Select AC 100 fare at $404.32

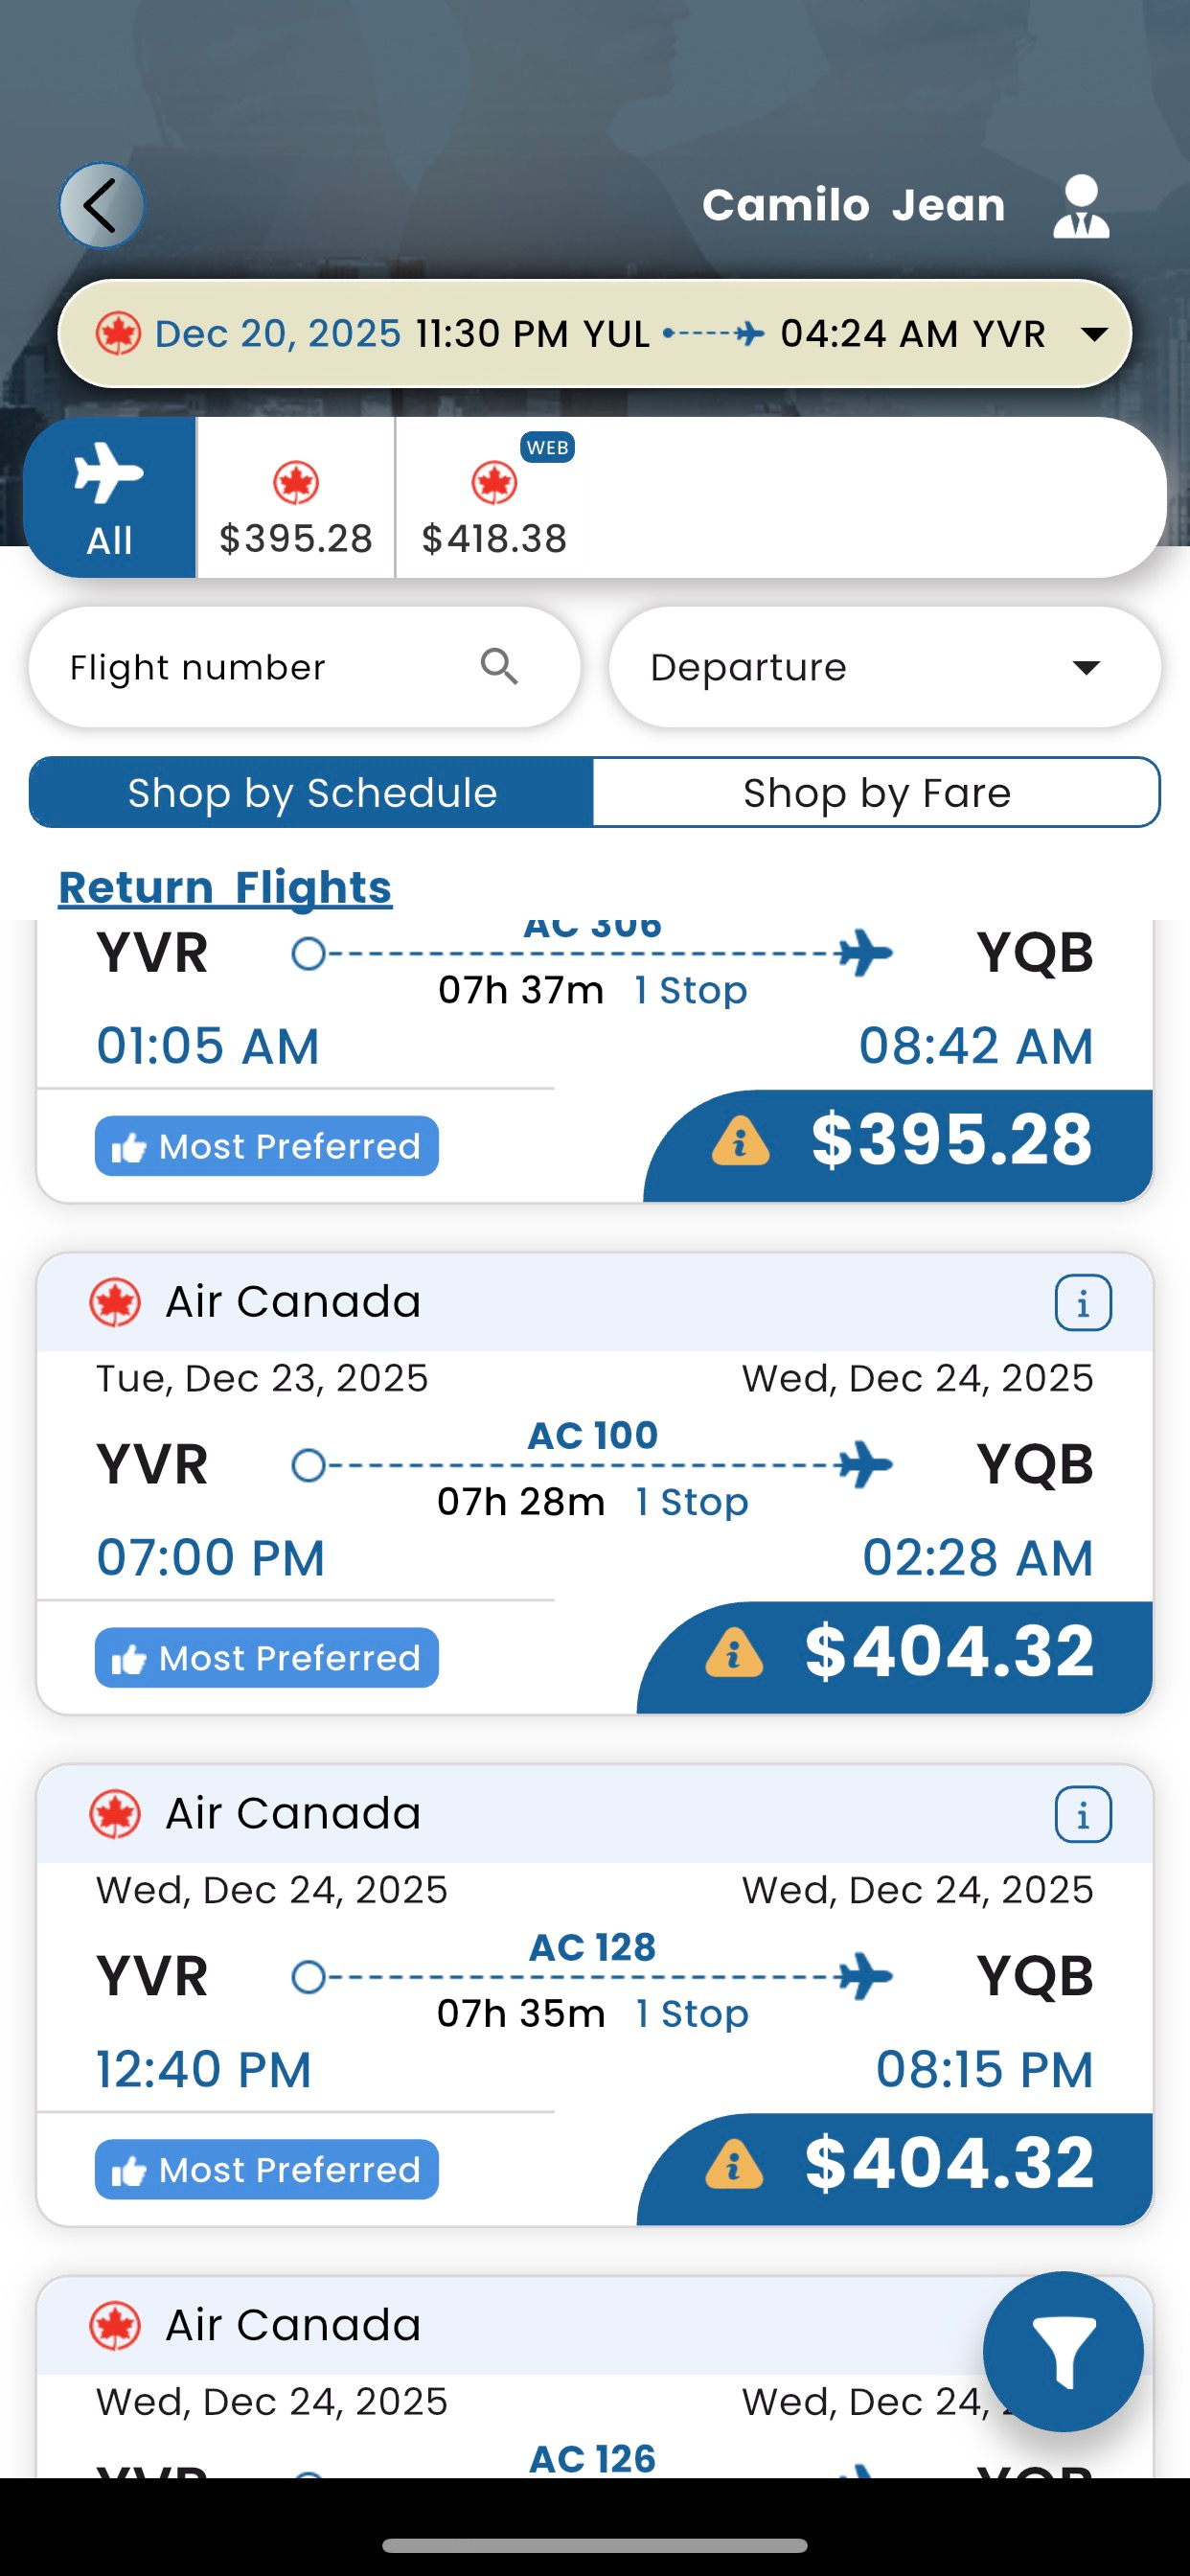pos(947,1652)
